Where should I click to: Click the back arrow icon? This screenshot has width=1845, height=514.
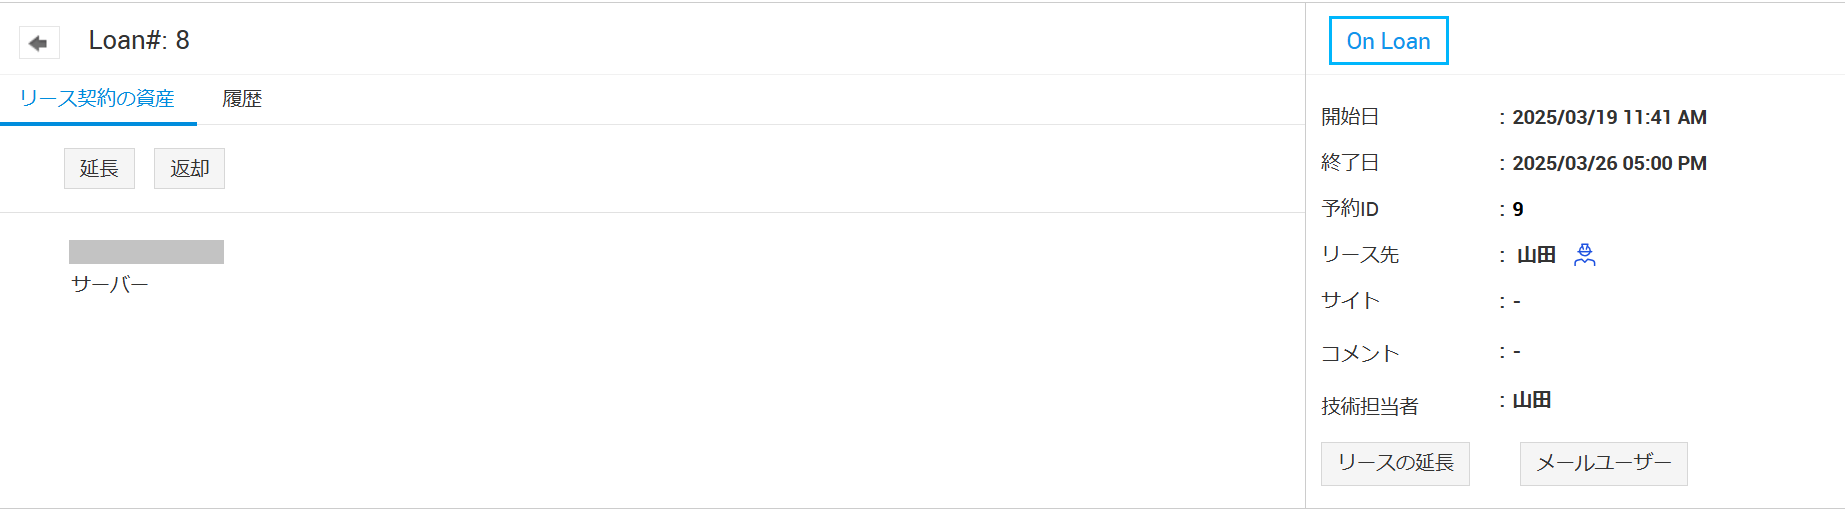click(39, 43)
